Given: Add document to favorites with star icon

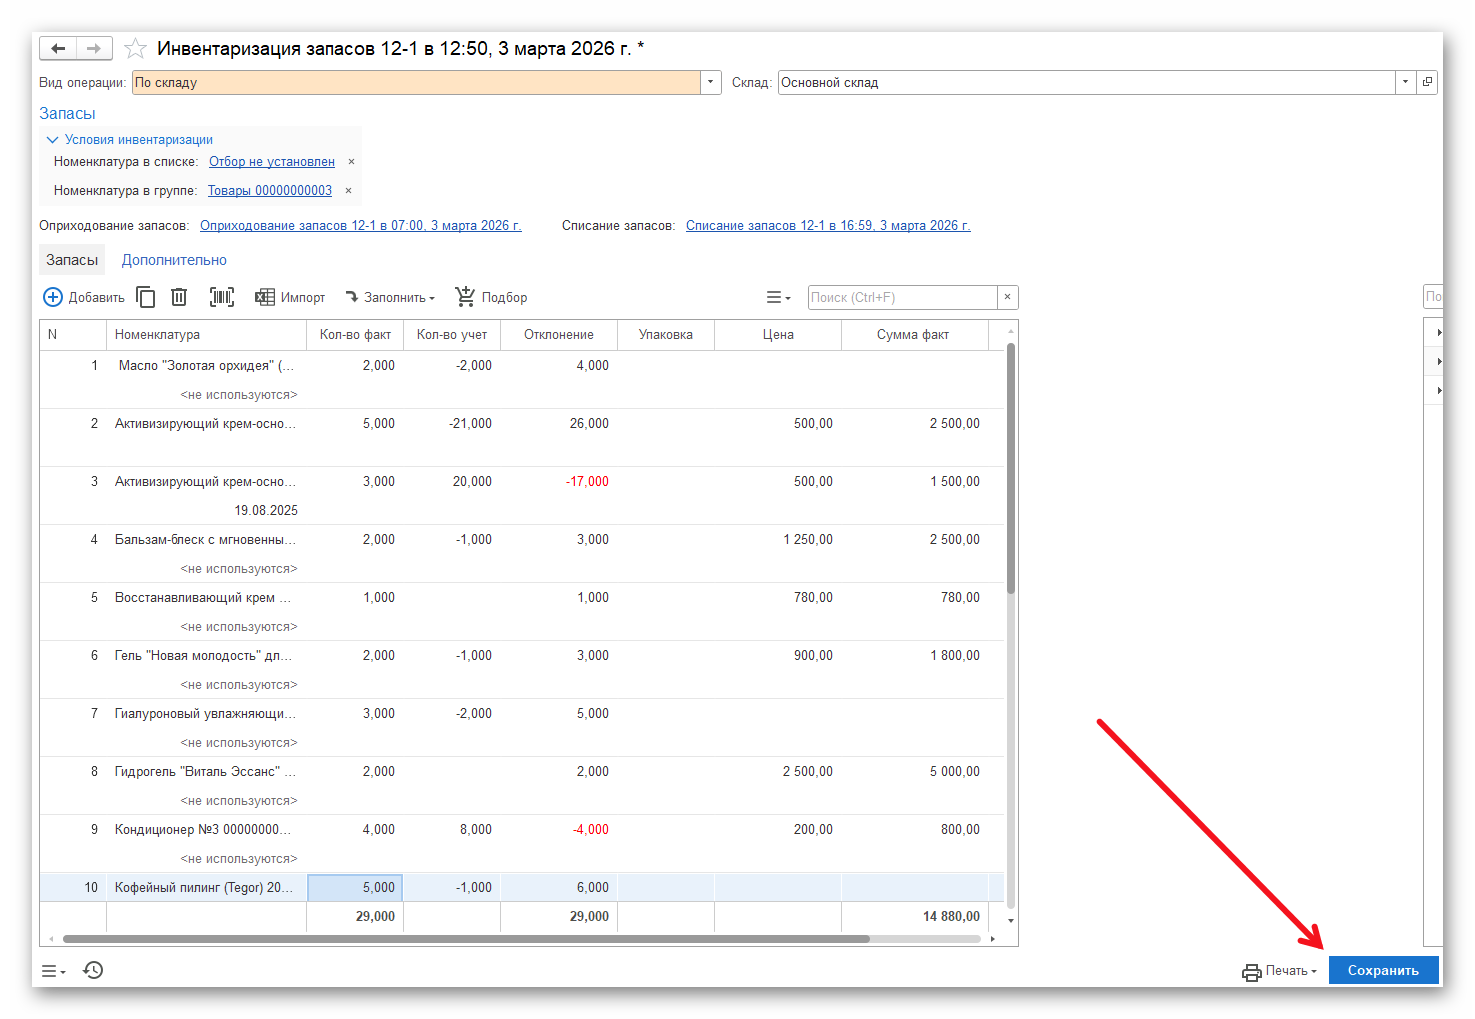Looking at the screenshot, I should pos(135,49).
